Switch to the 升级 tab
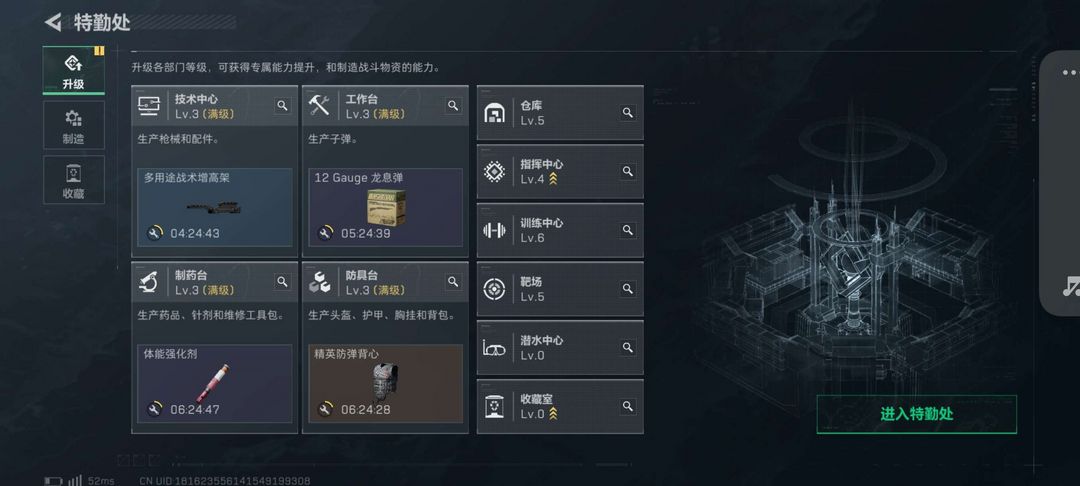The image size is (1080, 486). [74, 70]
